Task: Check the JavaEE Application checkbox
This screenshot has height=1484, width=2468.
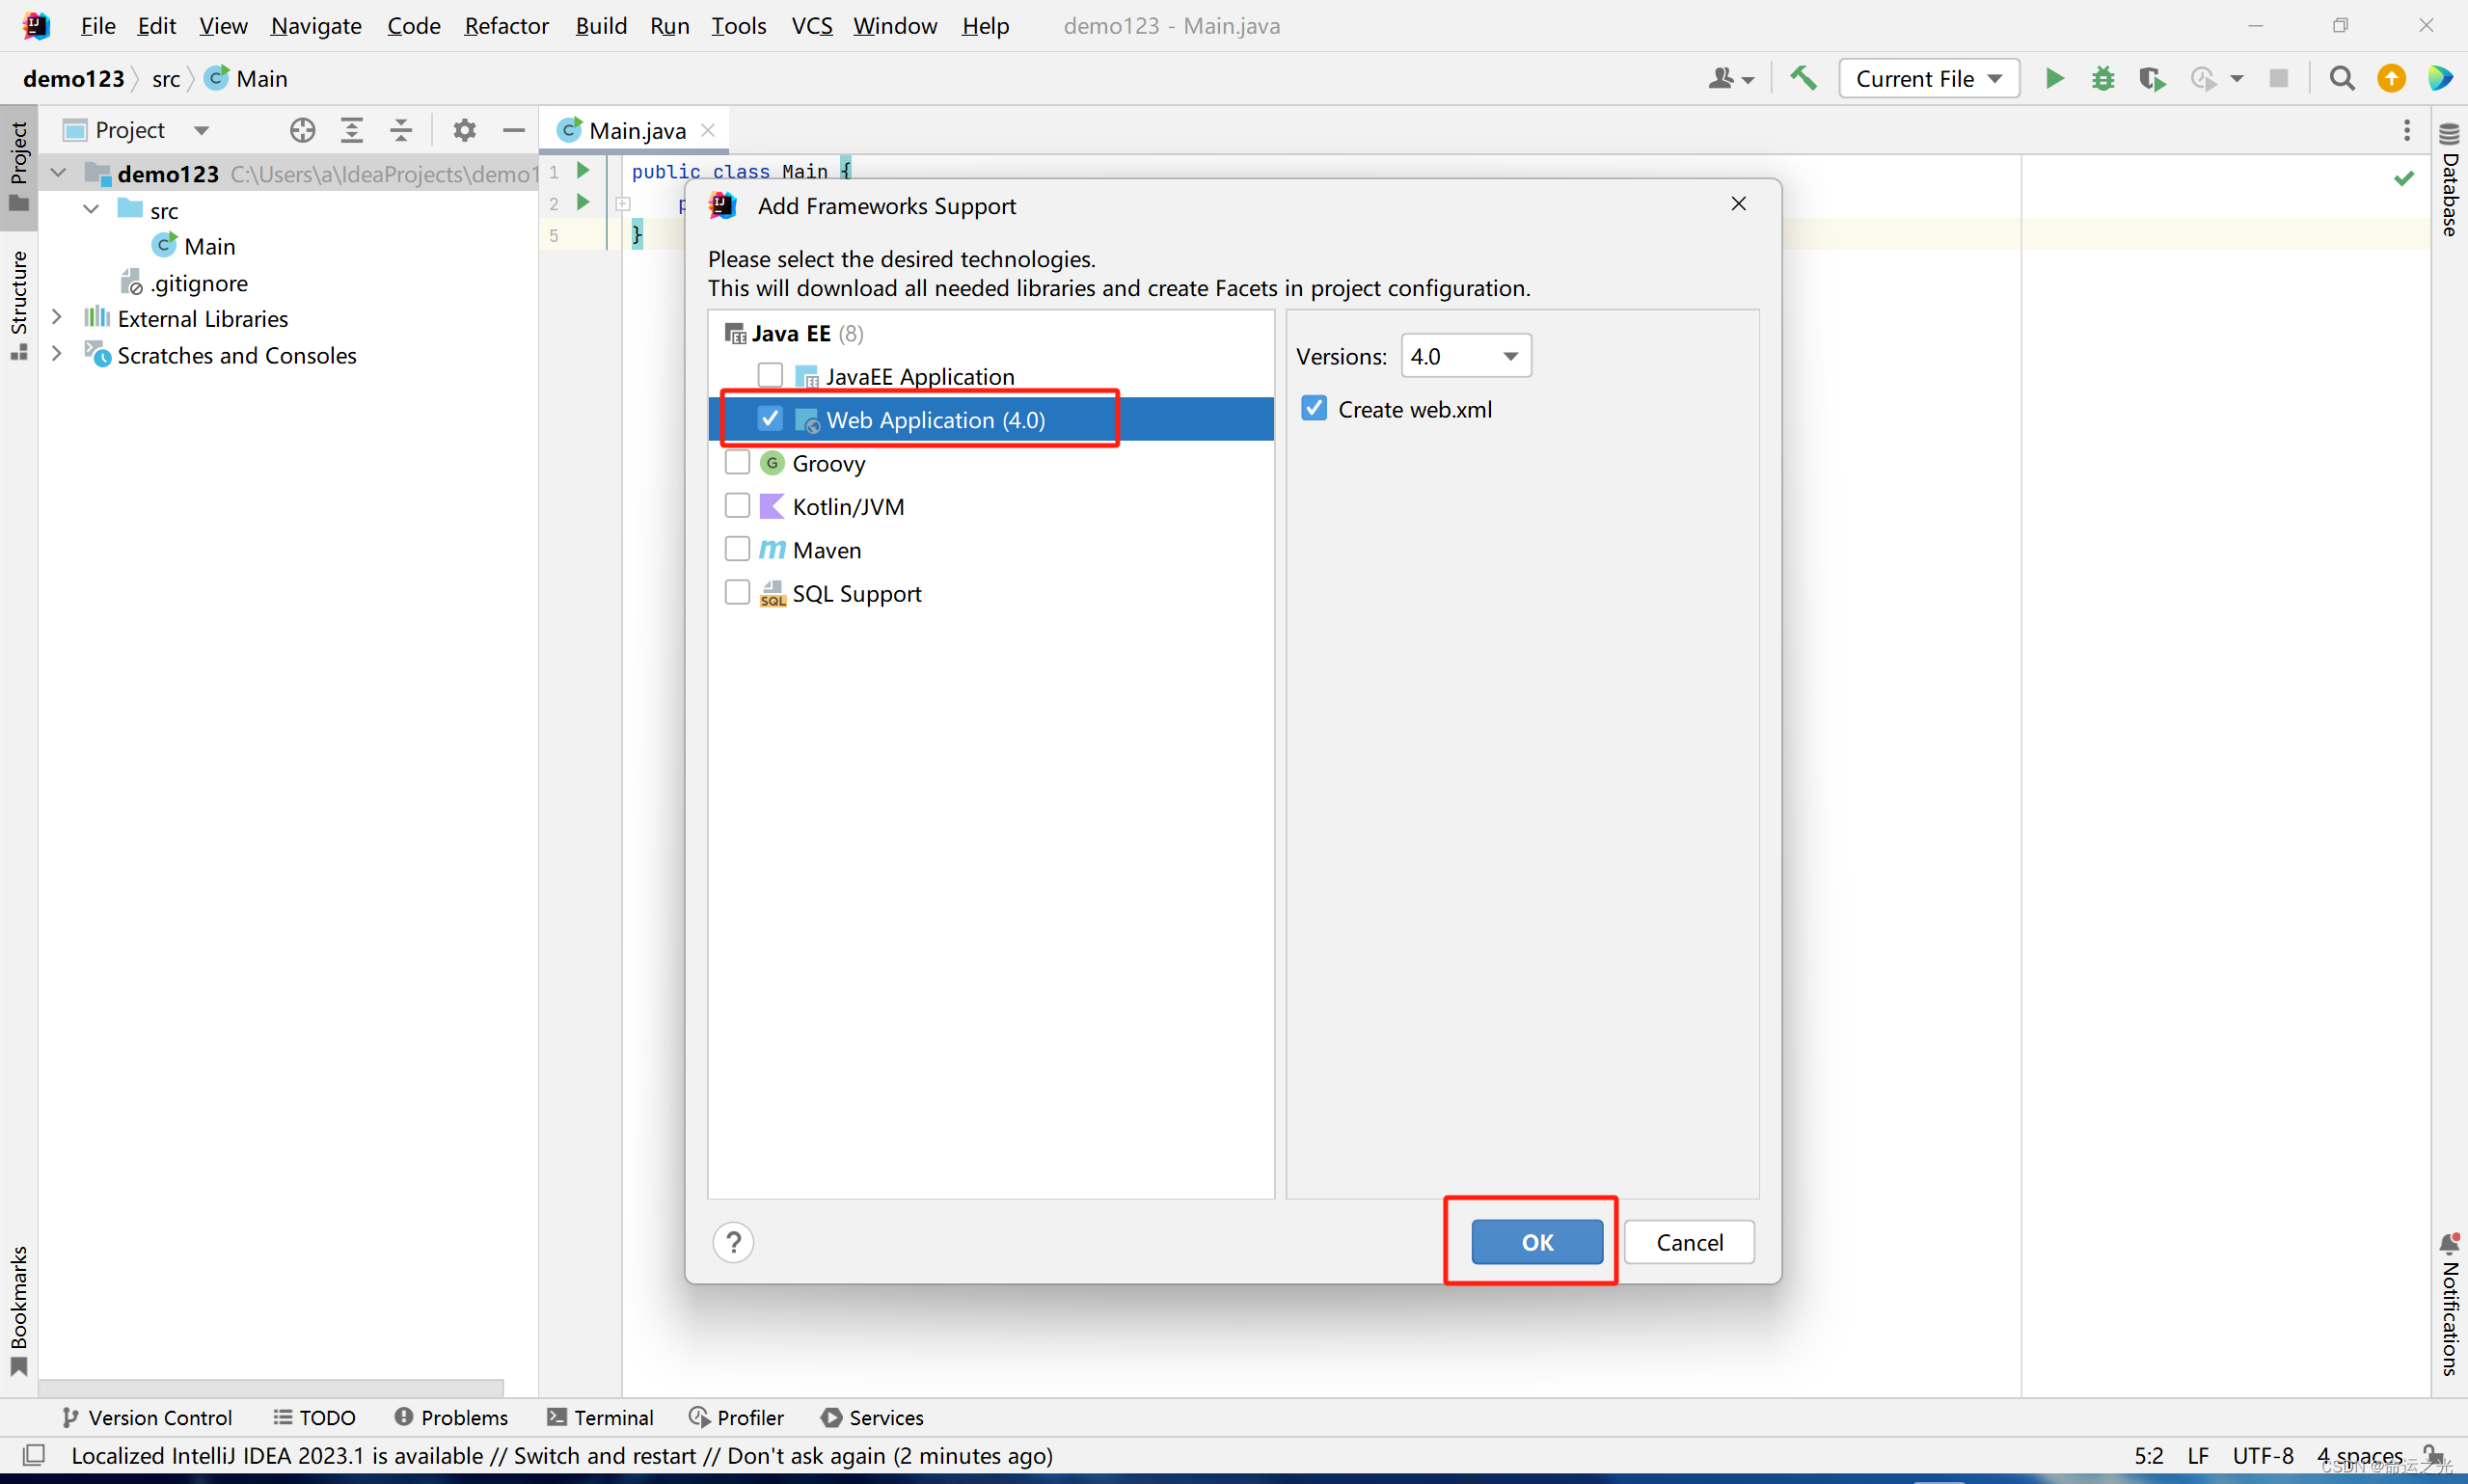Action: coord(767,375)
